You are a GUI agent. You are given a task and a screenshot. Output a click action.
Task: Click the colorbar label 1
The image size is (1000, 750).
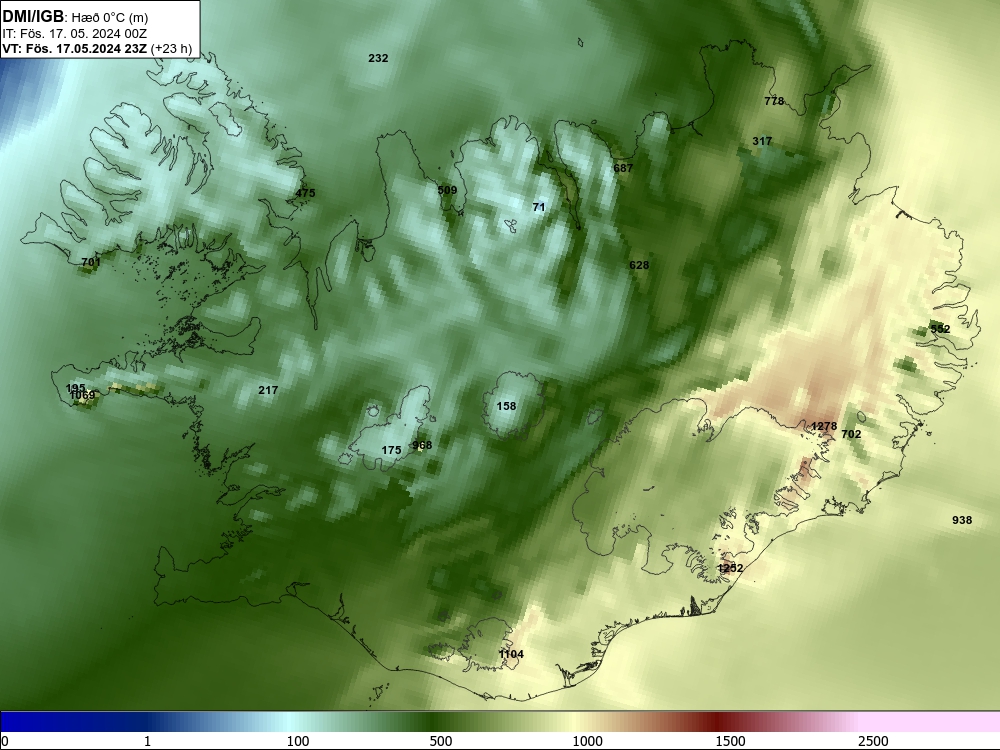(147, 741)
